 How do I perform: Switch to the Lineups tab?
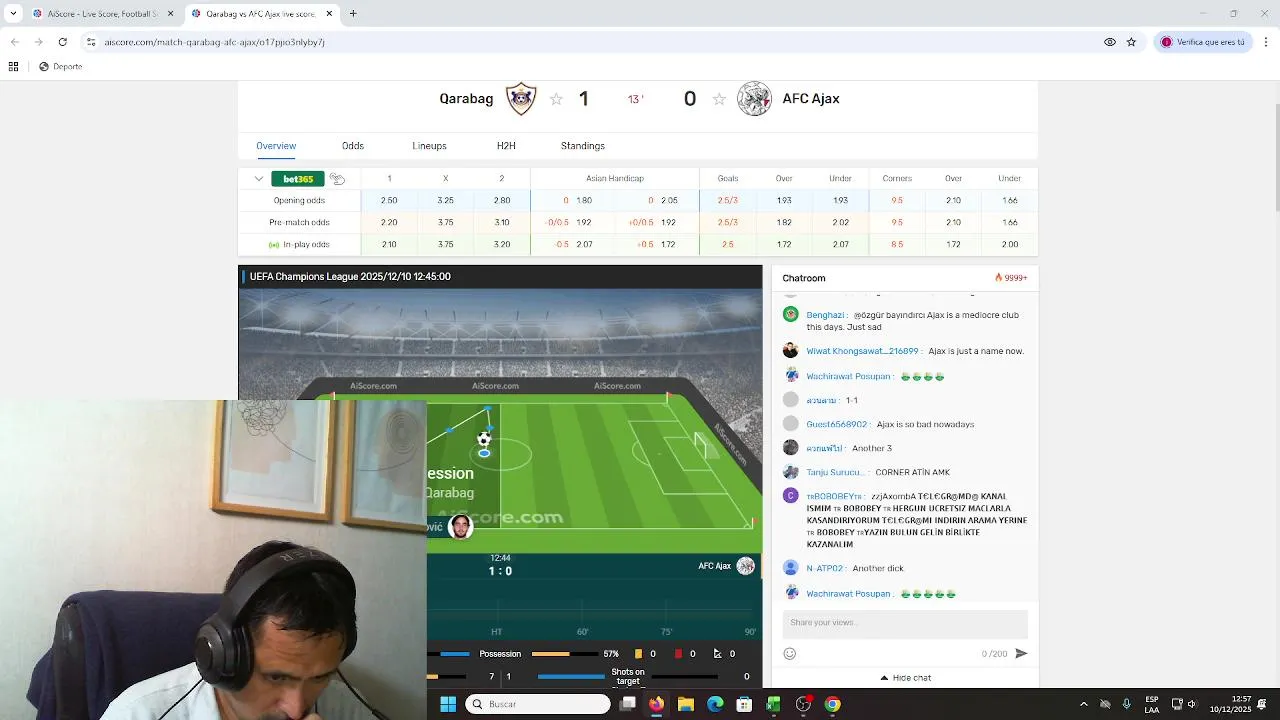click(429, 146)
